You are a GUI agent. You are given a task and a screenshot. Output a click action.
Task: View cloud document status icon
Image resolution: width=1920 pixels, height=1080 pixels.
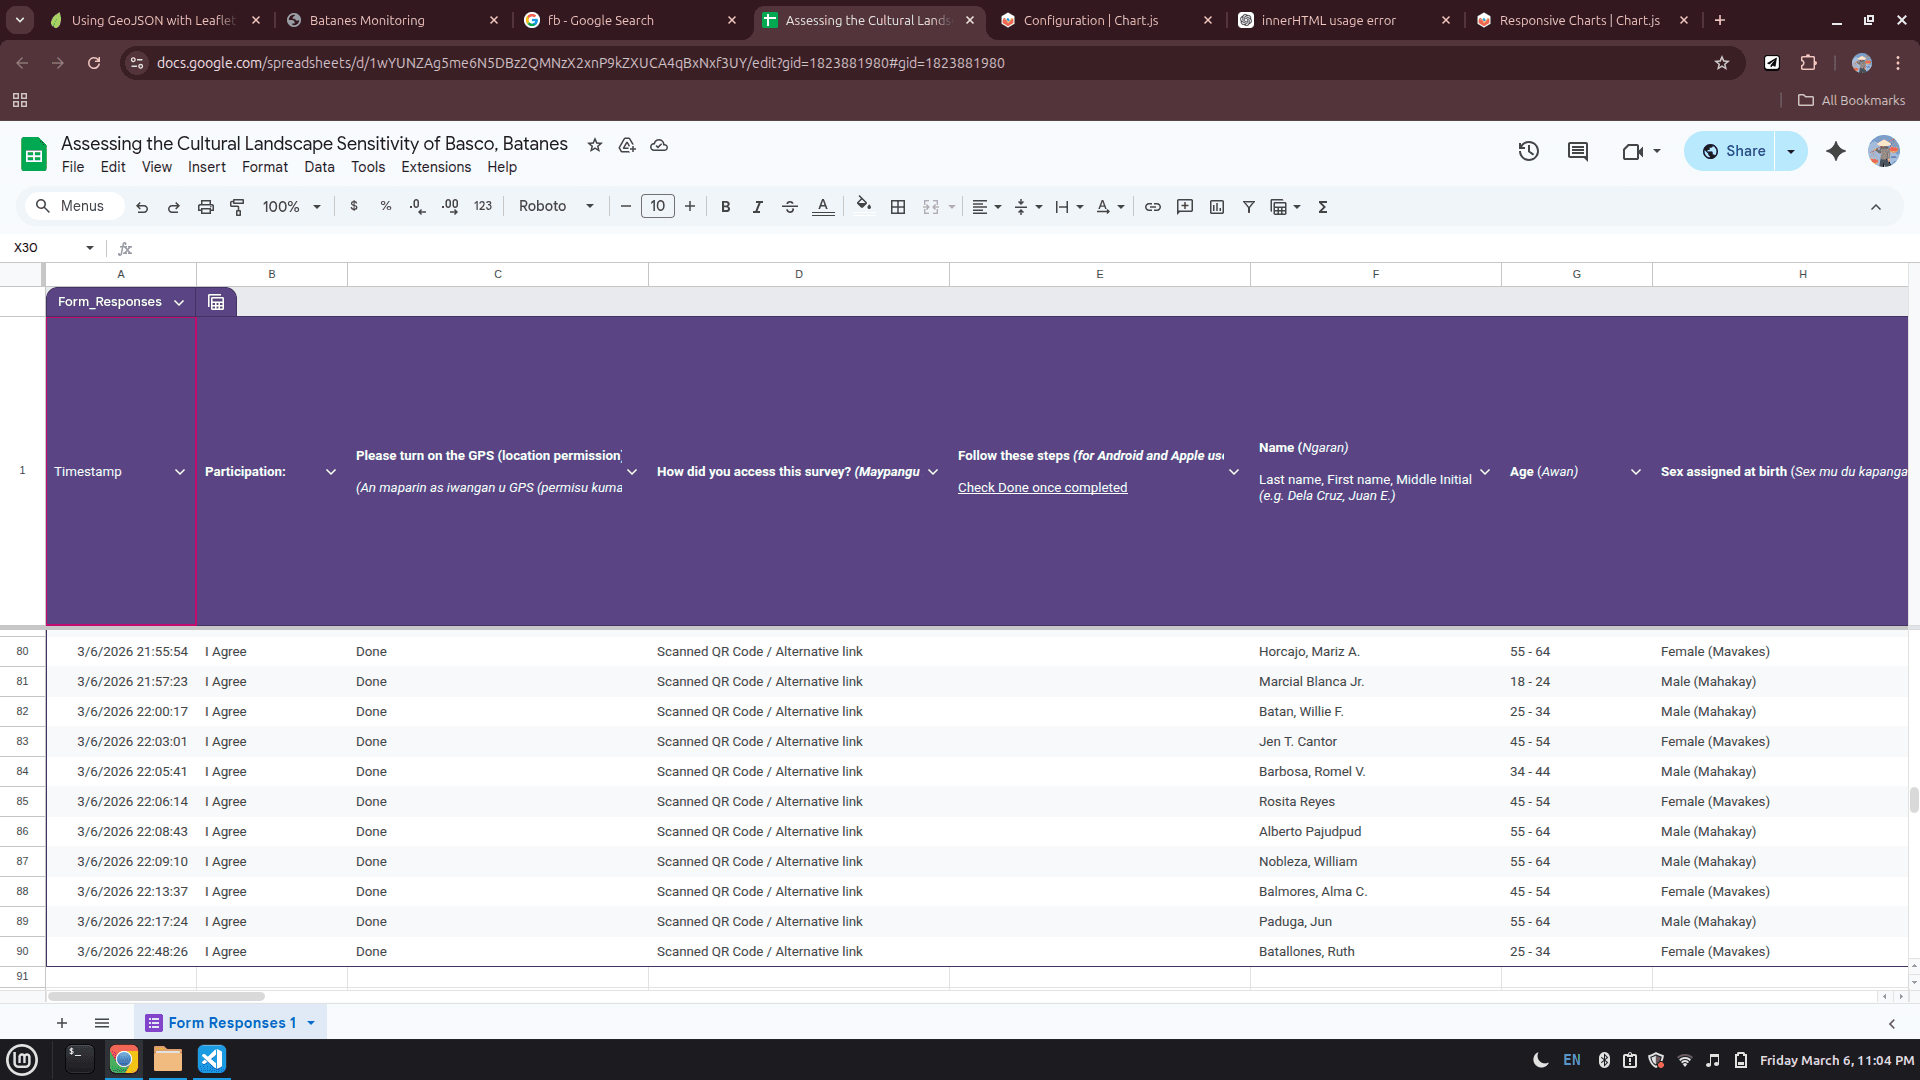point(659,145)
